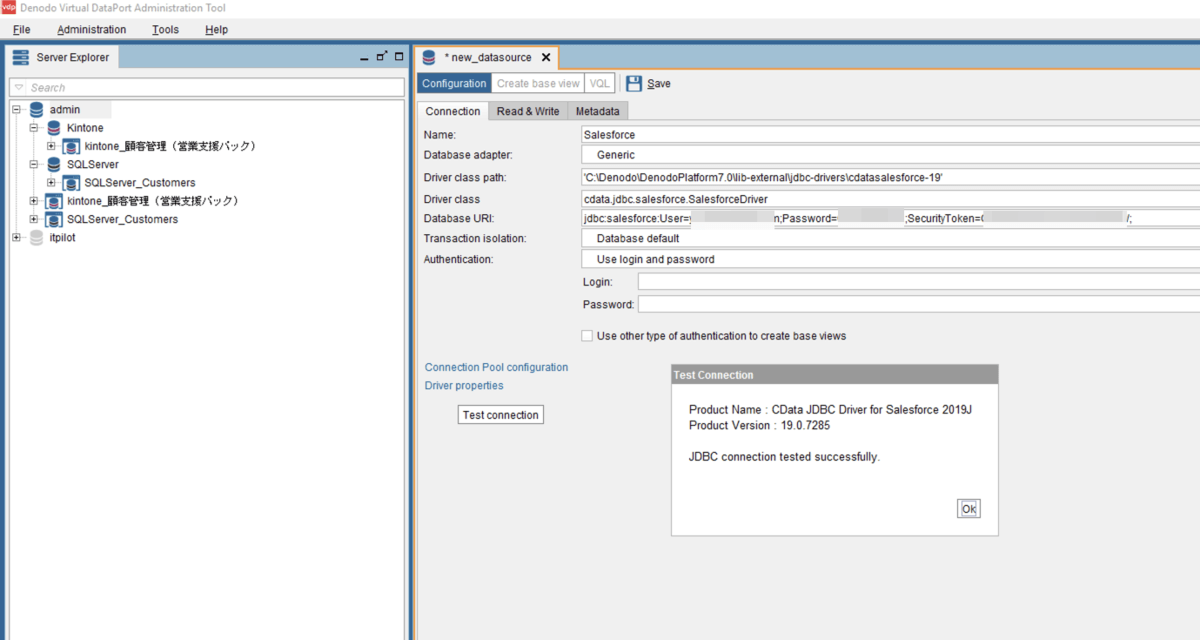The height and width of the screenshot is (640, 1200).
Task: Click the admin database icon
Action: [36, 110]
